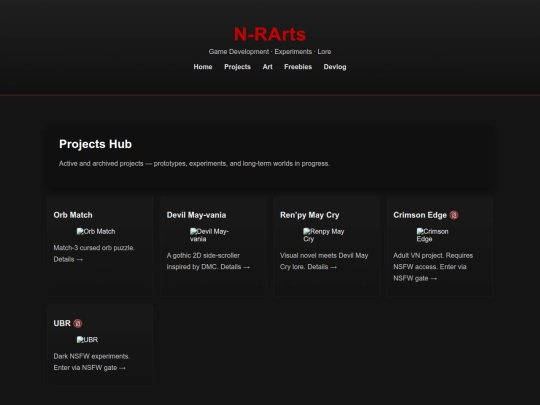This screenshot has width=540, height=405.
Task: Click 'Visual novel meets Devil May' description text
Action: (324, 256)
